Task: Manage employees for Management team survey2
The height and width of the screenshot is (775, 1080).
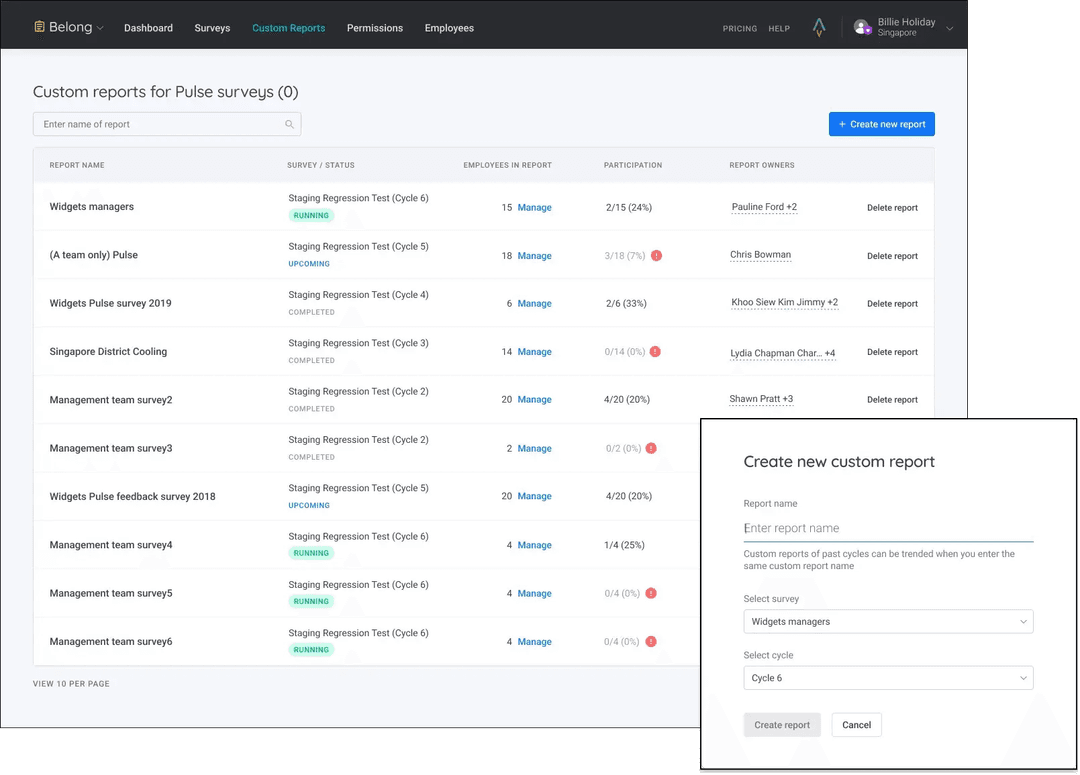Action: click(534, 400)
